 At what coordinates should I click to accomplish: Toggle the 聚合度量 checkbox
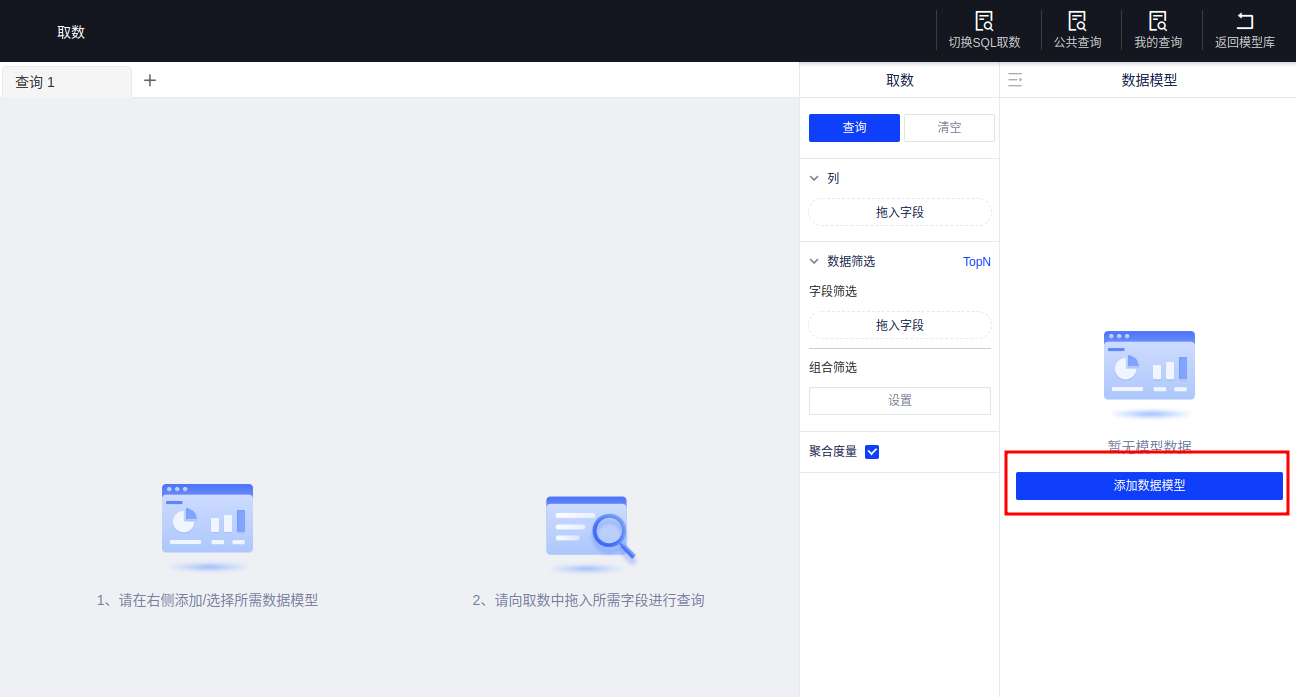click(872, 452)
